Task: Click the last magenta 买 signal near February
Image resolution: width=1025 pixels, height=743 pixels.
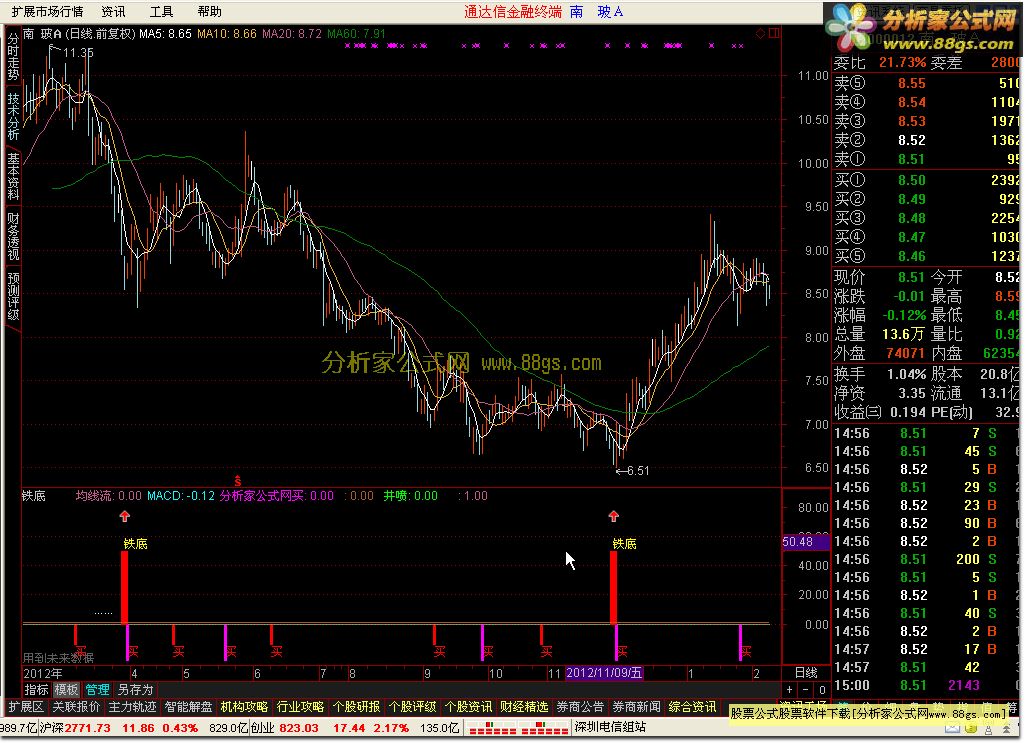Action: (741, 642)
